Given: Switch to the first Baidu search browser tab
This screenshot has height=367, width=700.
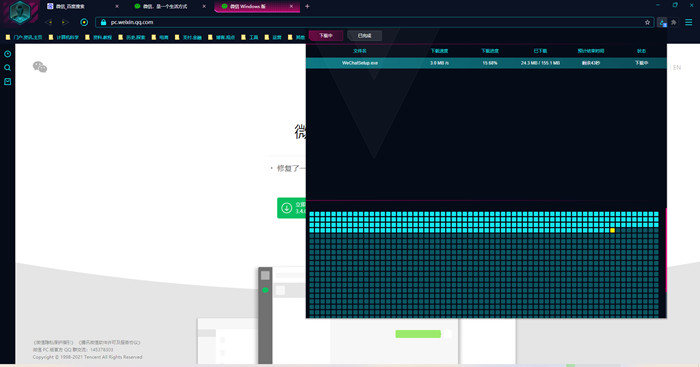Looking at the screenshot, I should coord(83,6).
